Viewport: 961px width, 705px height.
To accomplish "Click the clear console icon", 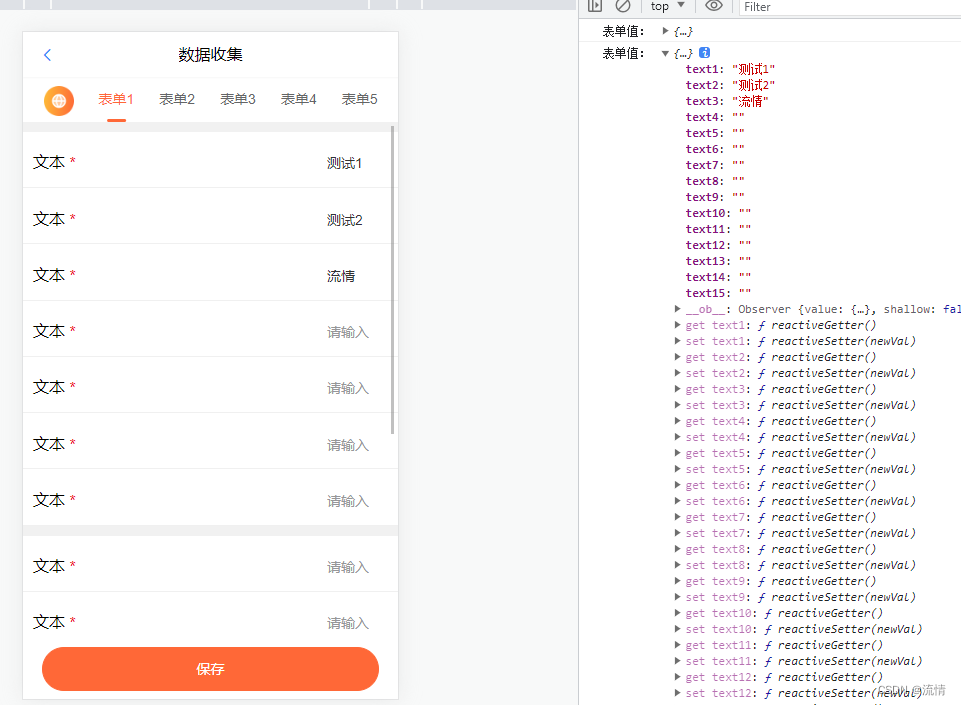I will pos(624,7).
